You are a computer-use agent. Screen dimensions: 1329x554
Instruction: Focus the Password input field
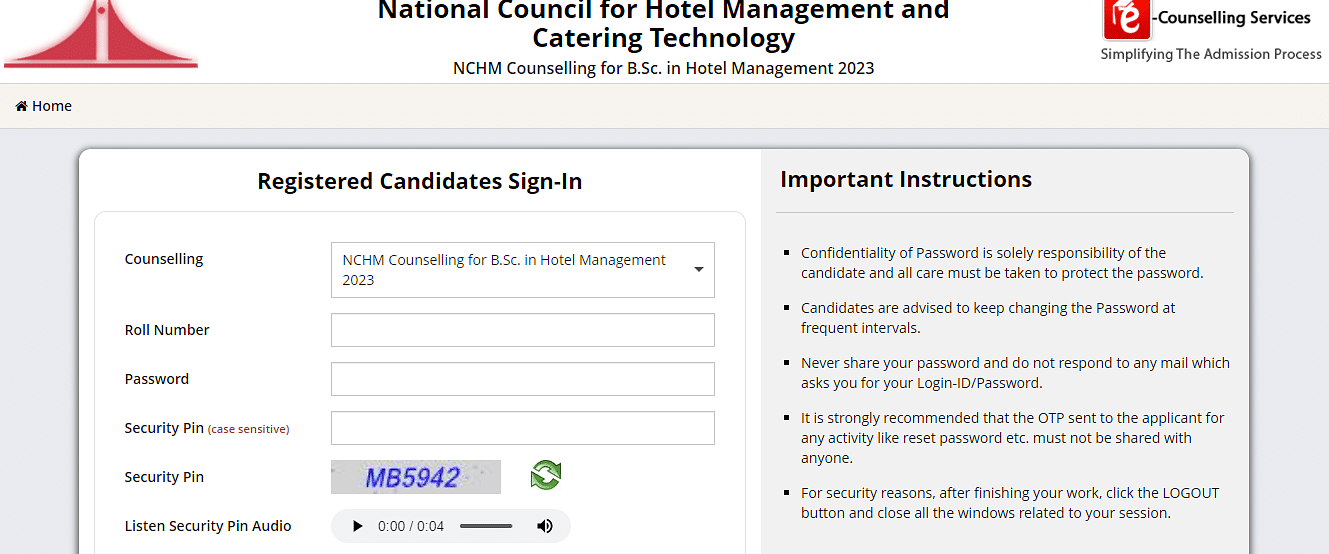pos(523,379)
